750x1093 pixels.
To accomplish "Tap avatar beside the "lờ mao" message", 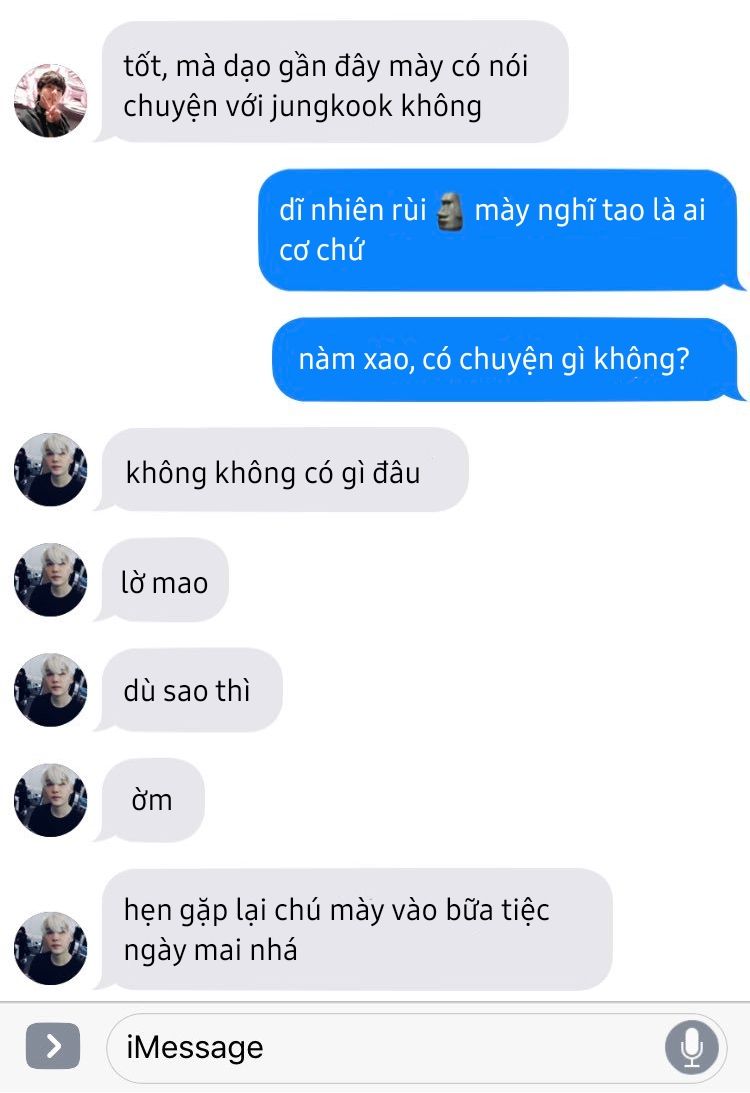I will pos(50,579).
